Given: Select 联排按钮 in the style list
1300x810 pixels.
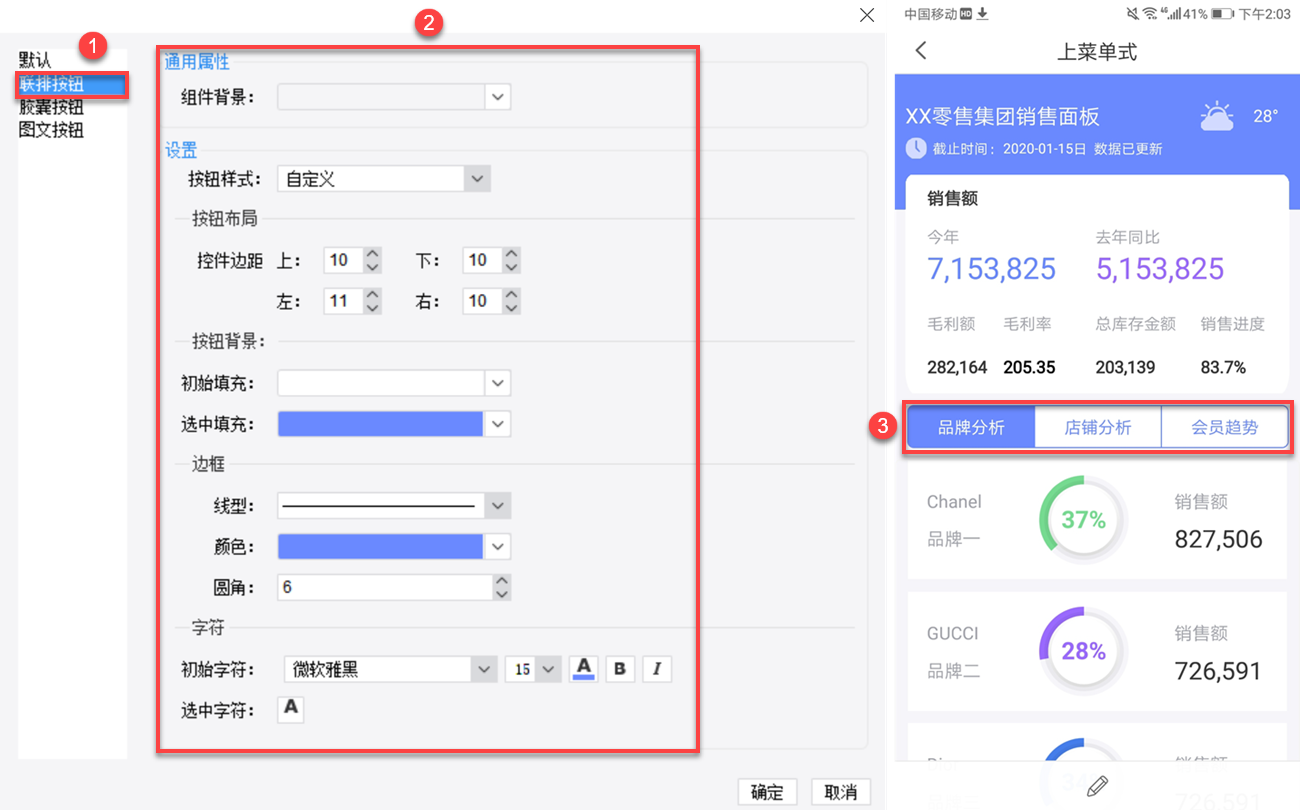Looking at the screenshot, I should [72, 84].
